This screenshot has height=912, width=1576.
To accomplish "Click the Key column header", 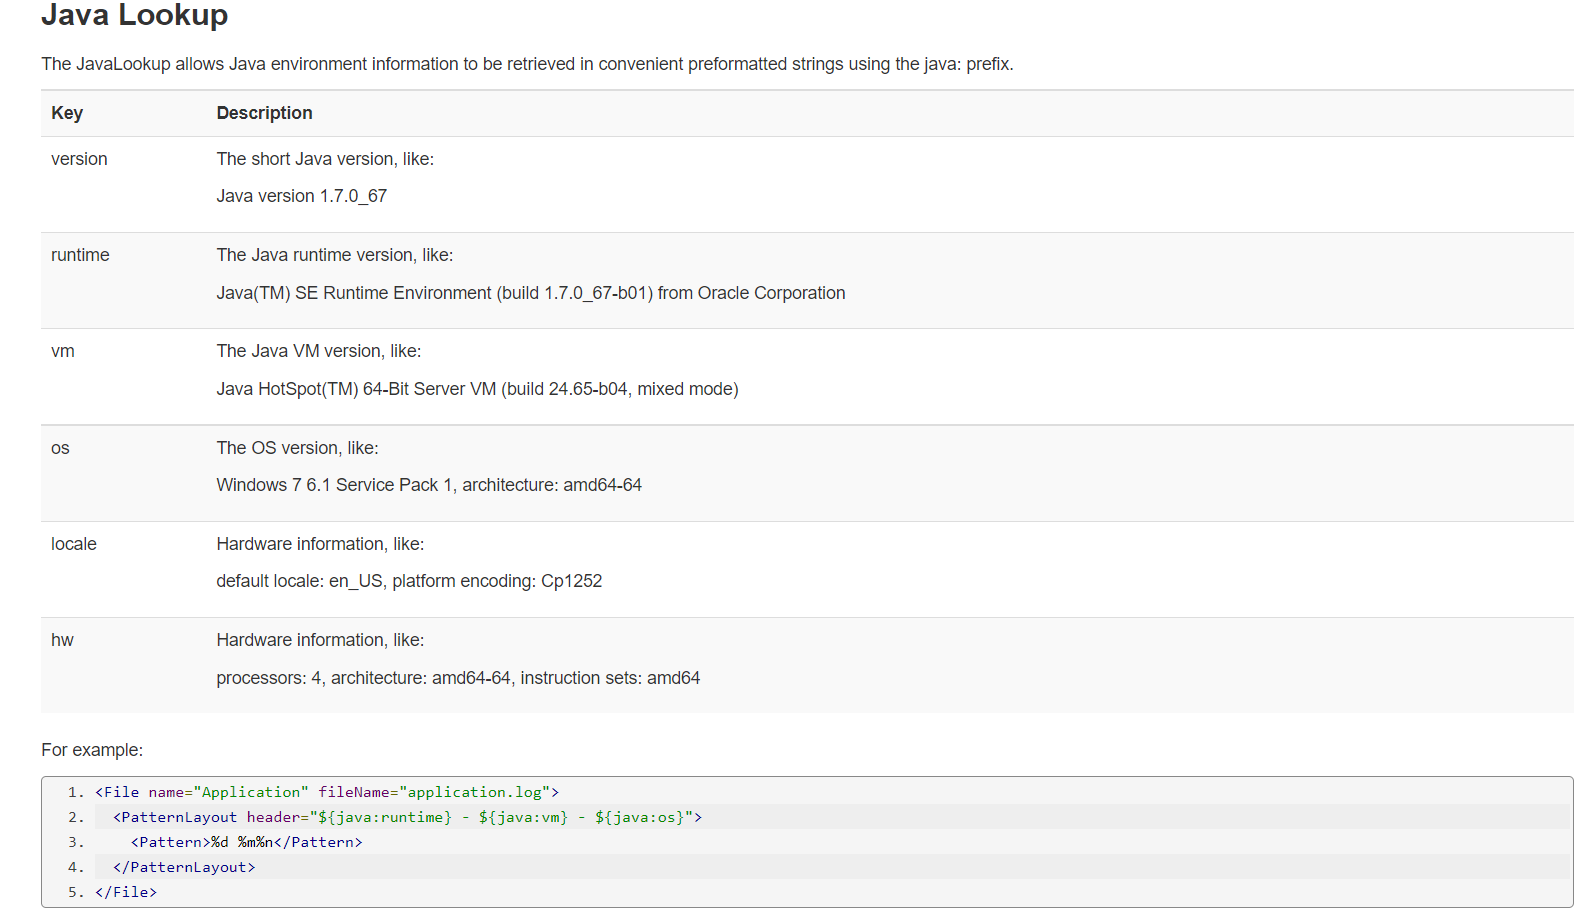I will pyautogui.click(x=67, y=113).
